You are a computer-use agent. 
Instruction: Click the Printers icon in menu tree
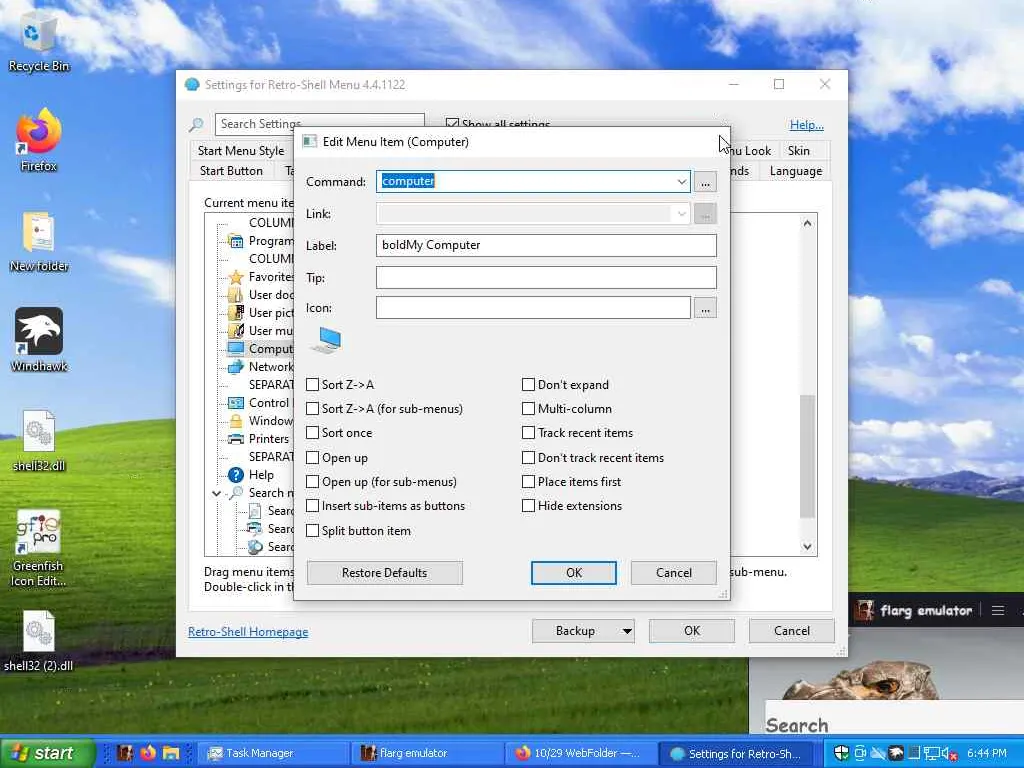(x=236, y=439)
